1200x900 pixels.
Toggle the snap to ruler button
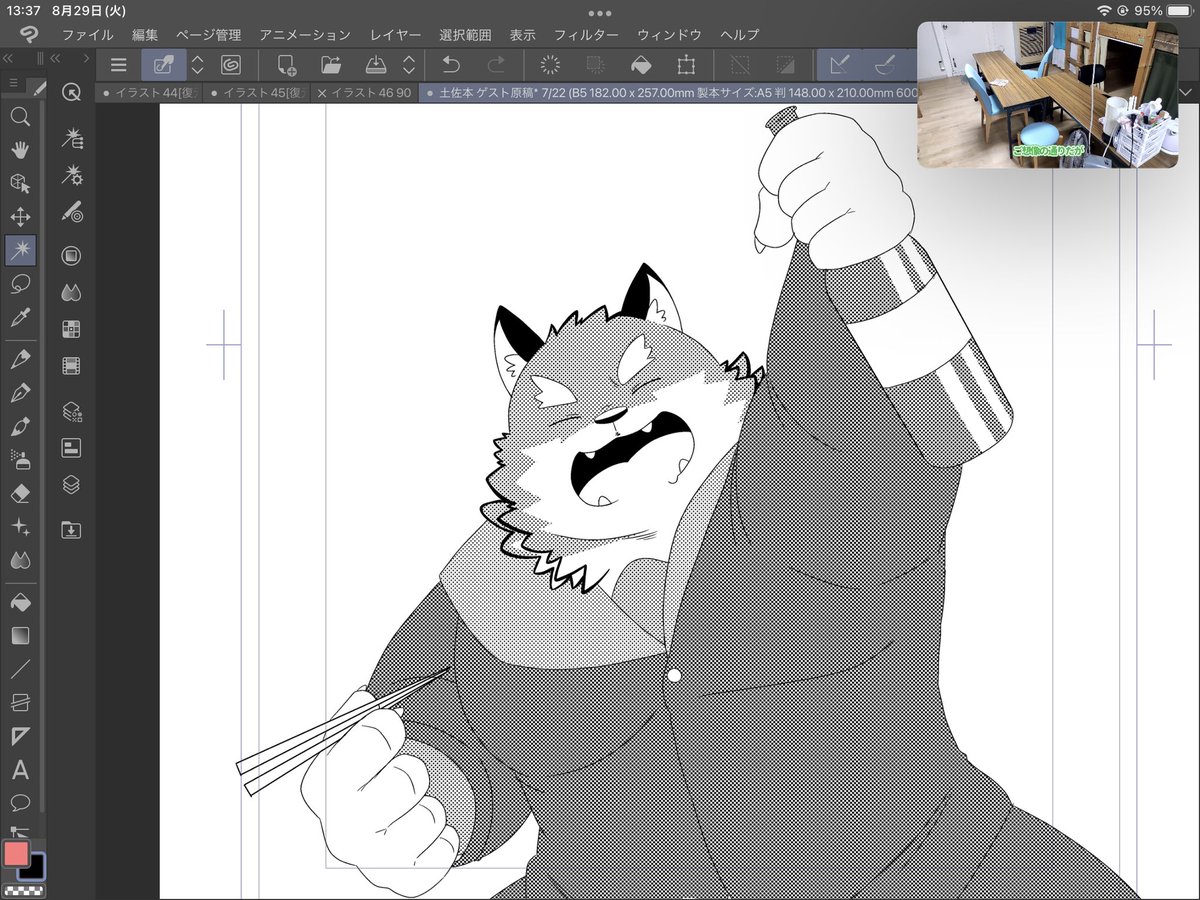(840, 65)
